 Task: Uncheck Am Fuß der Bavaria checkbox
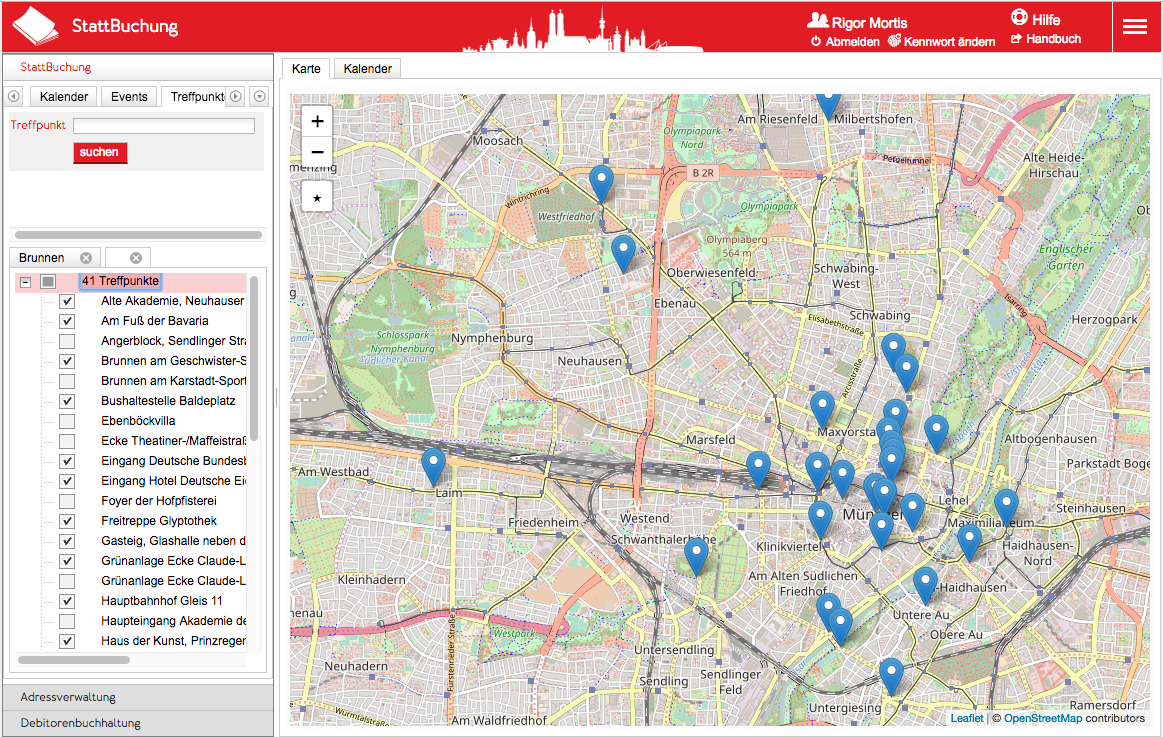pyautogui.click(x=67, y=321)
